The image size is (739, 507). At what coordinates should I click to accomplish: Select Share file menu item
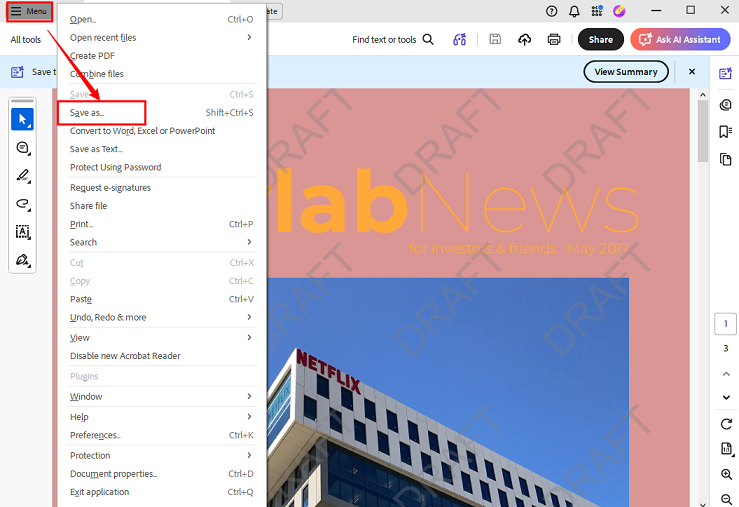[x=161, y=205]
